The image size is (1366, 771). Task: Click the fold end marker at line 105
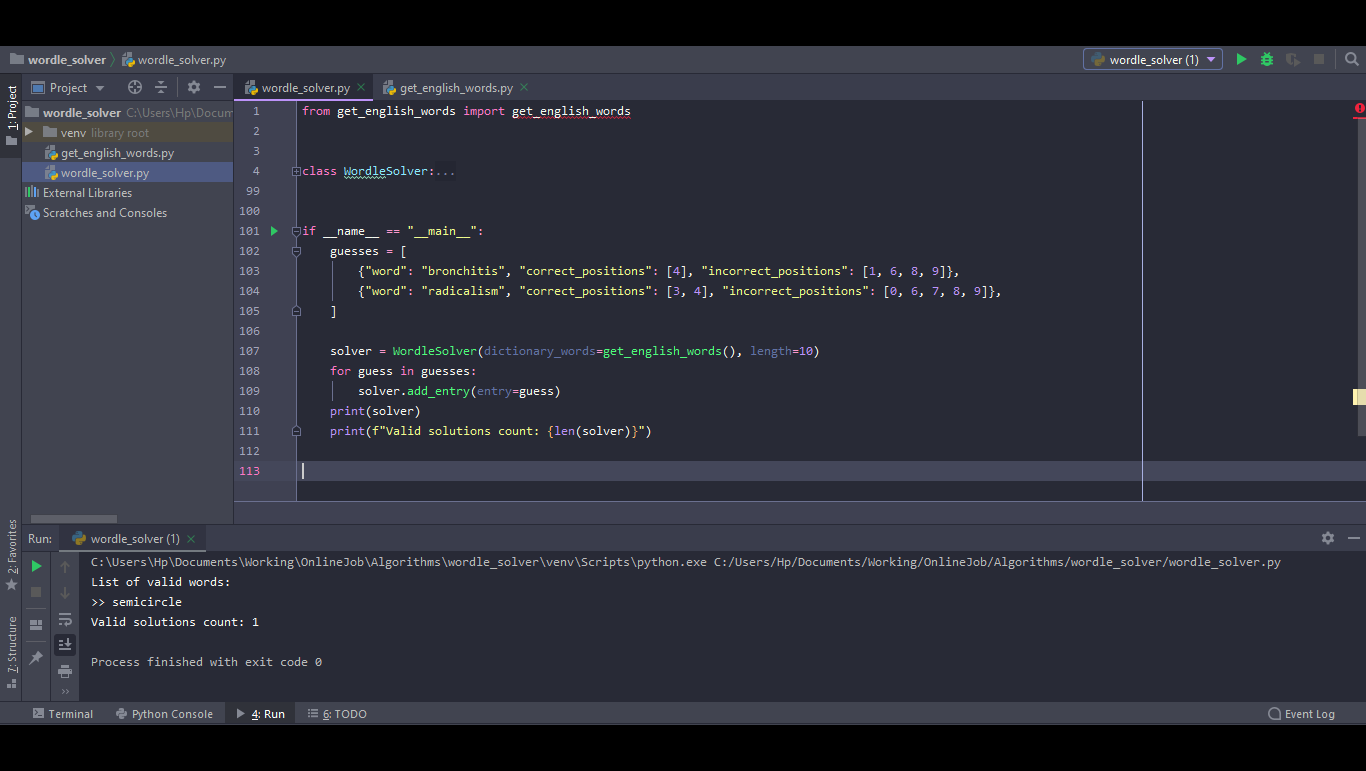click(x=296, y=311)
